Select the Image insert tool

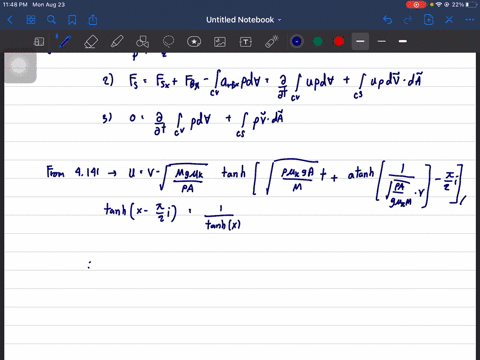coord(220,42)
